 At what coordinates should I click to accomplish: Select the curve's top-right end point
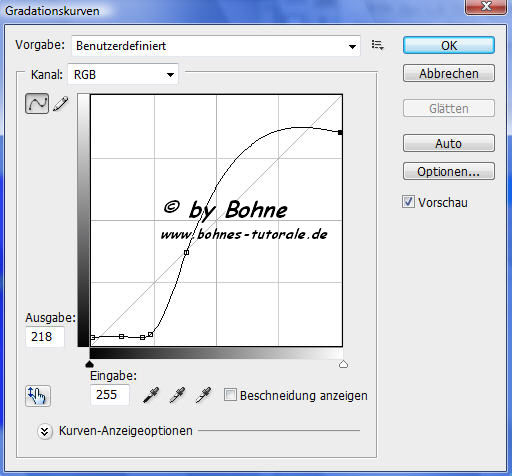coord(340,132)
